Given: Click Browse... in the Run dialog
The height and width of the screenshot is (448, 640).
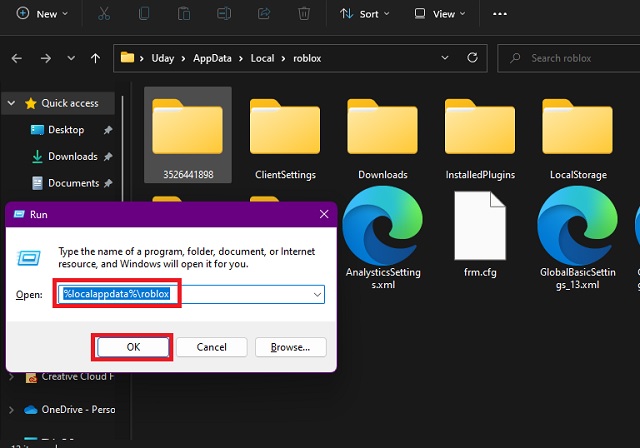Looking at the screenshot, I should point(290,347).
